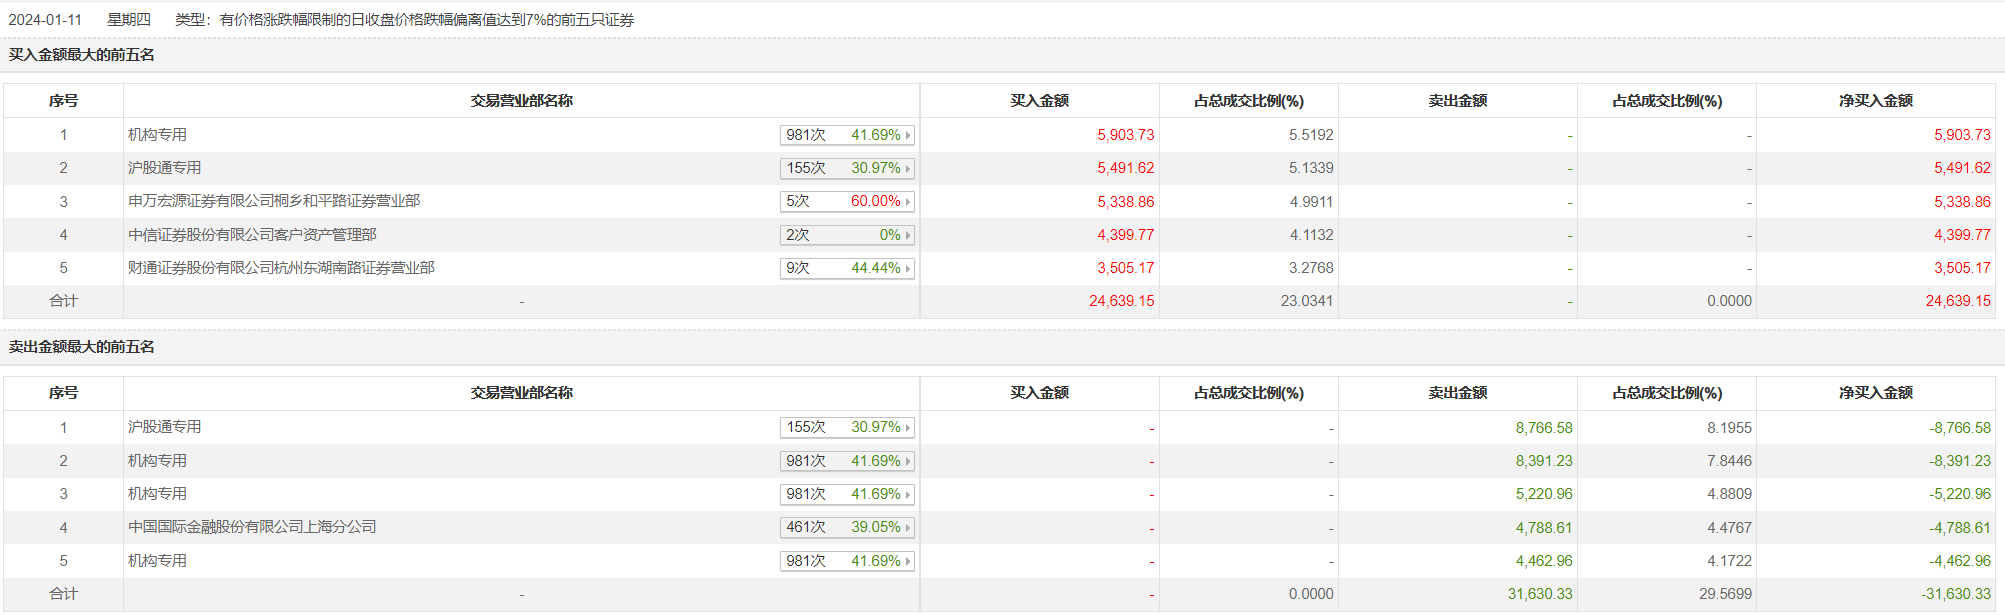2005x615 pixels.
Task: Open 中信证券股份有限公司客户资产管理部 link
Action: (x=252, y=235)
